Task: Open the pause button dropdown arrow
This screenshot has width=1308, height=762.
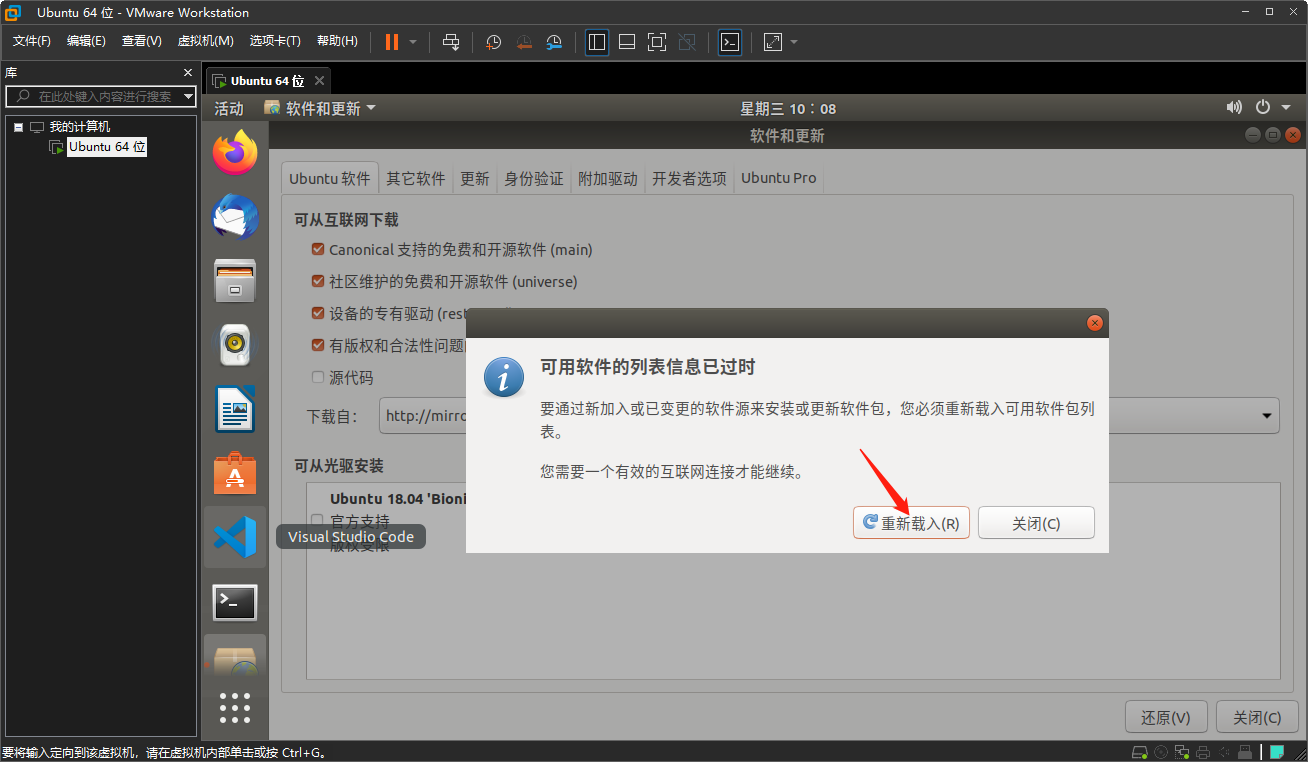Action: (413, 42)
